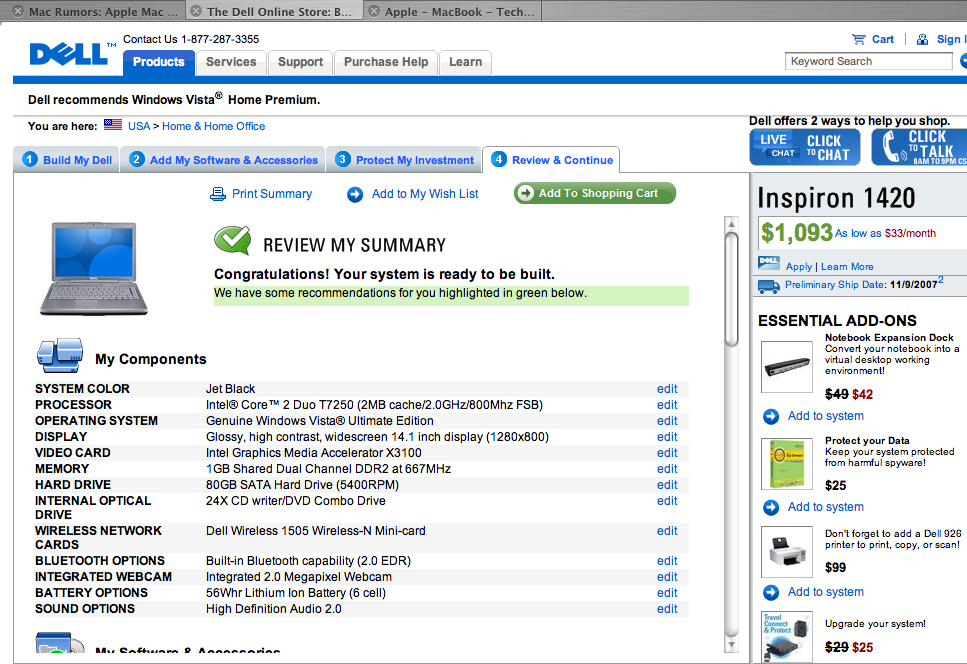Edit the Bluetooth Options selection
The image size is (967, 664).
coord(667,561)
